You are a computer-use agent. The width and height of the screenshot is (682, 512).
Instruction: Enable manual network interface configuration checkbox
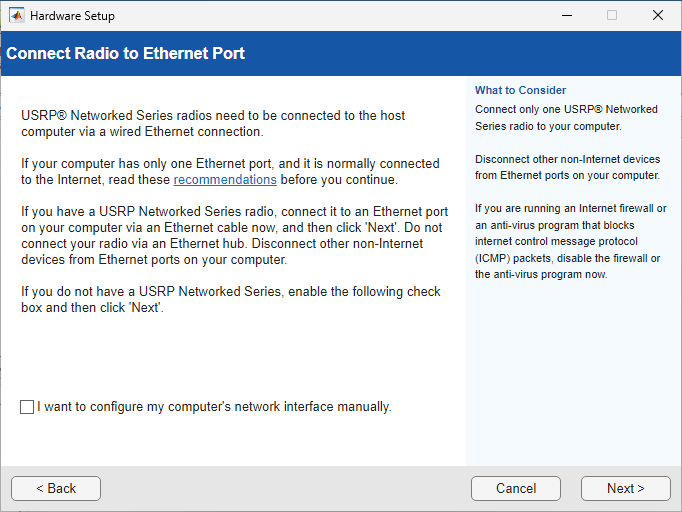(27, 407)
